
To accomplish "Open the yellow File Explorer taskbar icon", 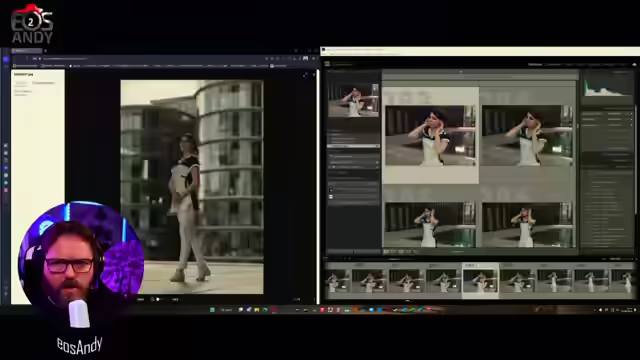I will (x=256, y=310).
